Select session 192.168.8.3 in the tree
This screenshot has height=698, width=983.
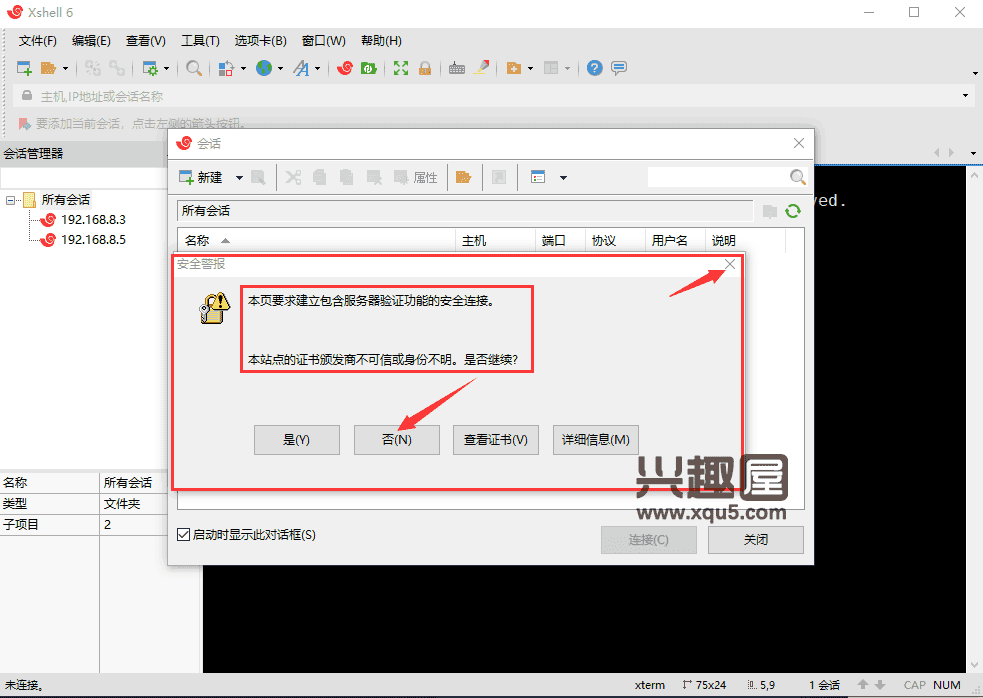pyautogui.click(x=93, y=219)
